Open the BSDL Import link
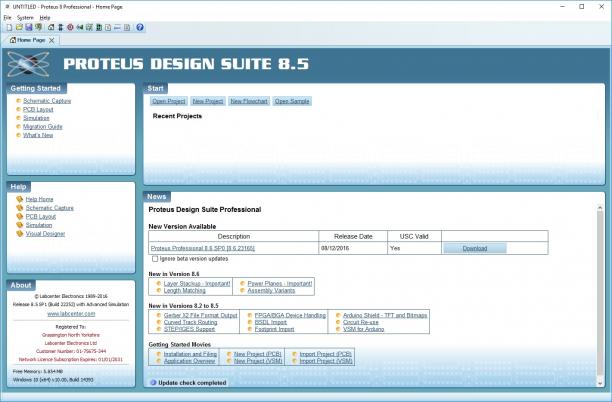 [x=270, y=322]
